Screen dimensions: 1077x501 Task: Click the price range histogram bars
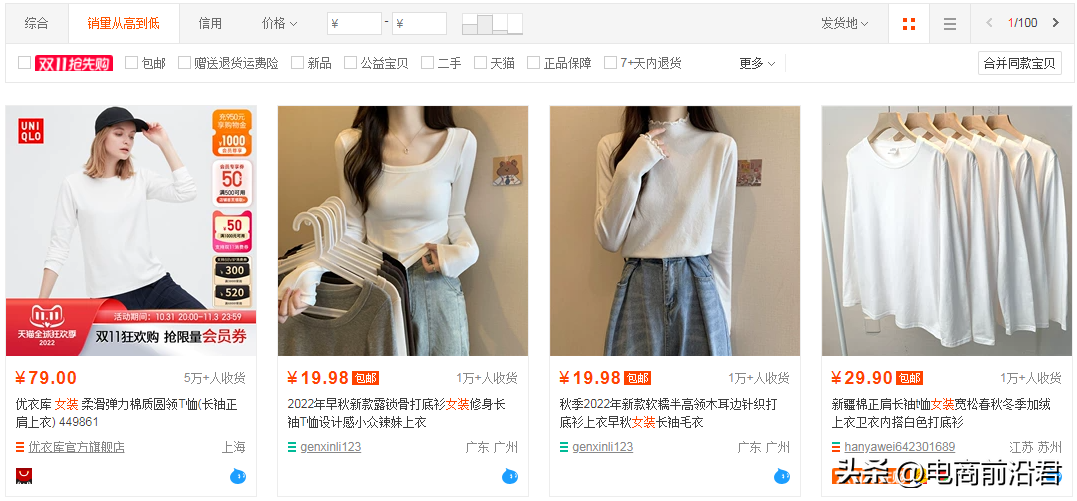coord(492,24)
